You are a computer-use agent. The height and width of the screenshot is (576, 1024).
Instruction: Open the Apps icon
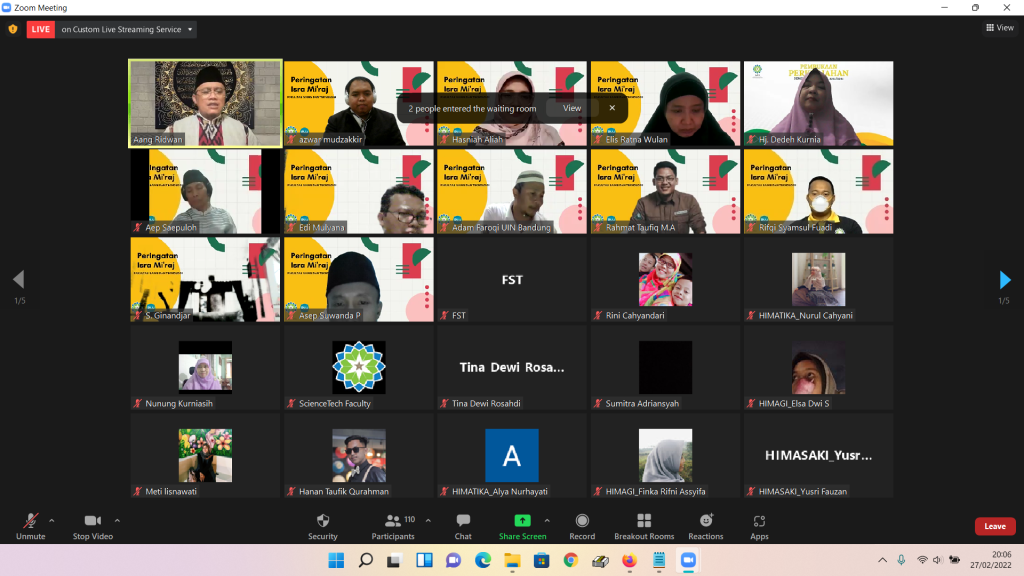759,522
